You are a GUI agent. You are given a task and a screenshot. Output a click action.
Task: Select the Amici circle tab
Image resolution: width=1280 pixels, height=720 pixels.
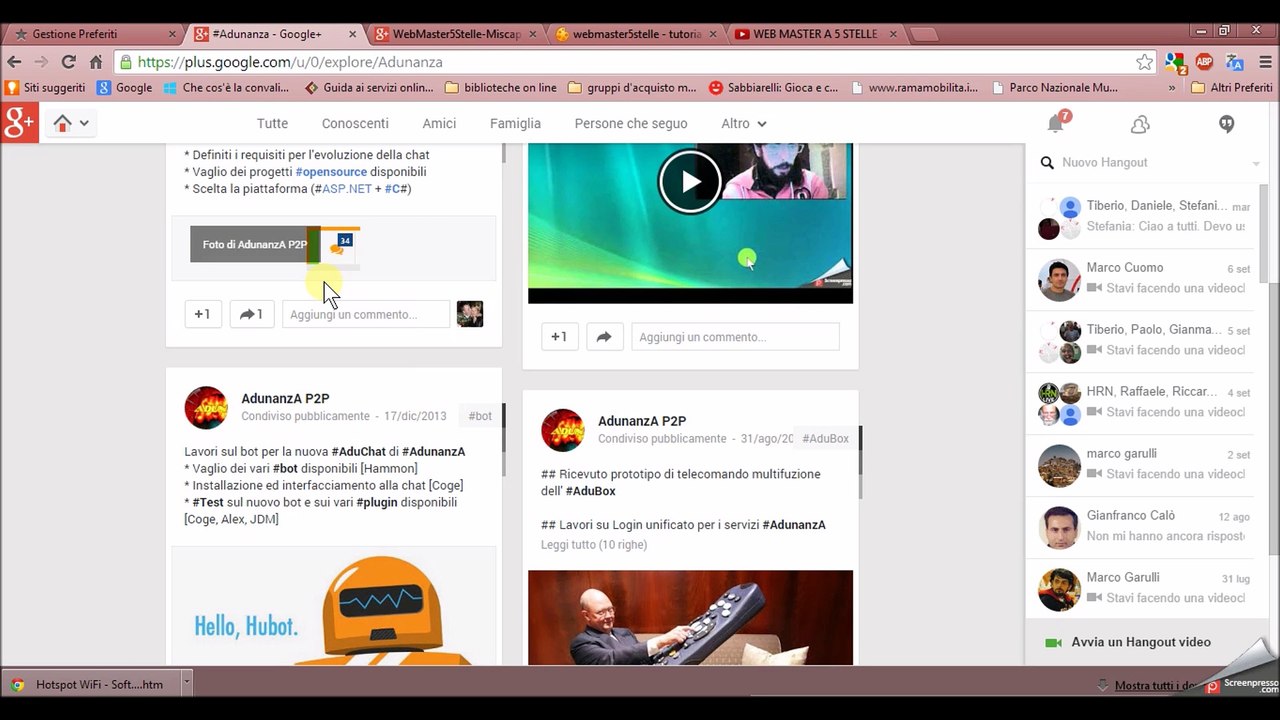coord(439,124)
